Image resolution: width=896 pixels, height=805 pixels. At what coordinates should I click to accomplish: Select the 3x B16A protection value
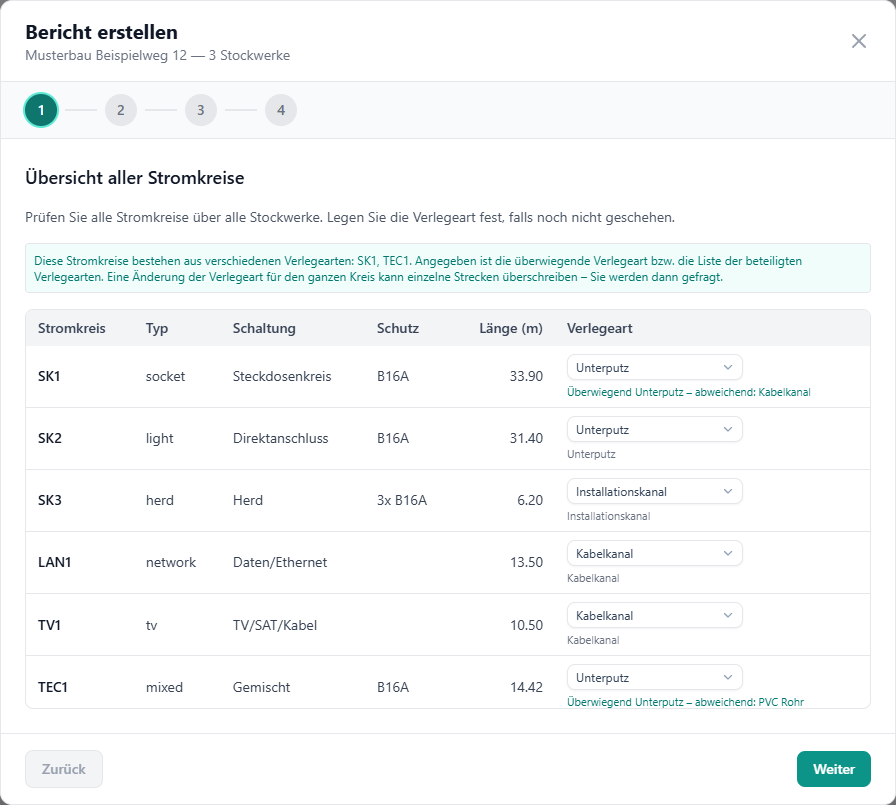[402, 500]
